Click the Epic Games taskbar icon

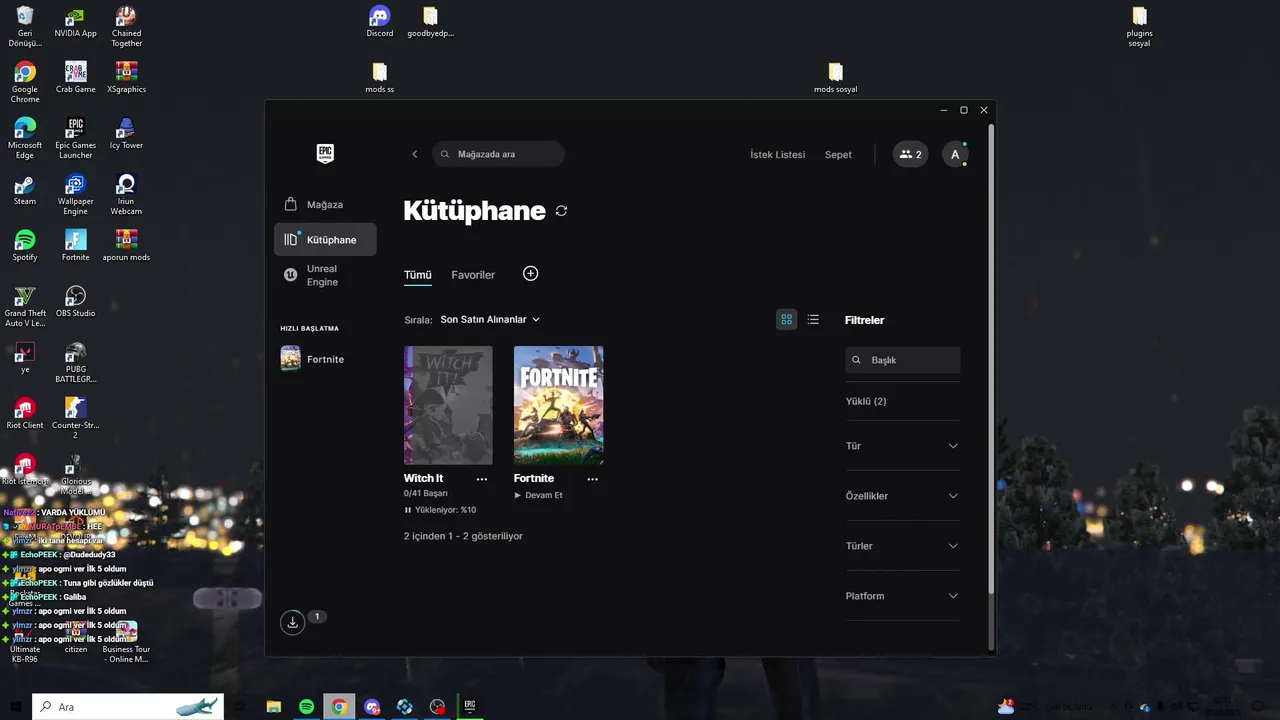(470, 707)
